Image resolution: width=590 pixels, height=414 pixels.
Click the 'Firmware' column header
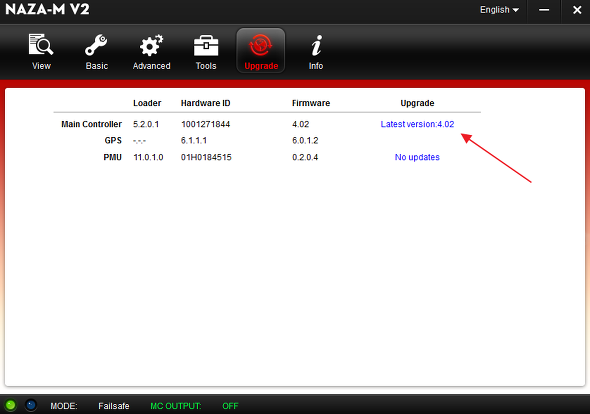311,103
